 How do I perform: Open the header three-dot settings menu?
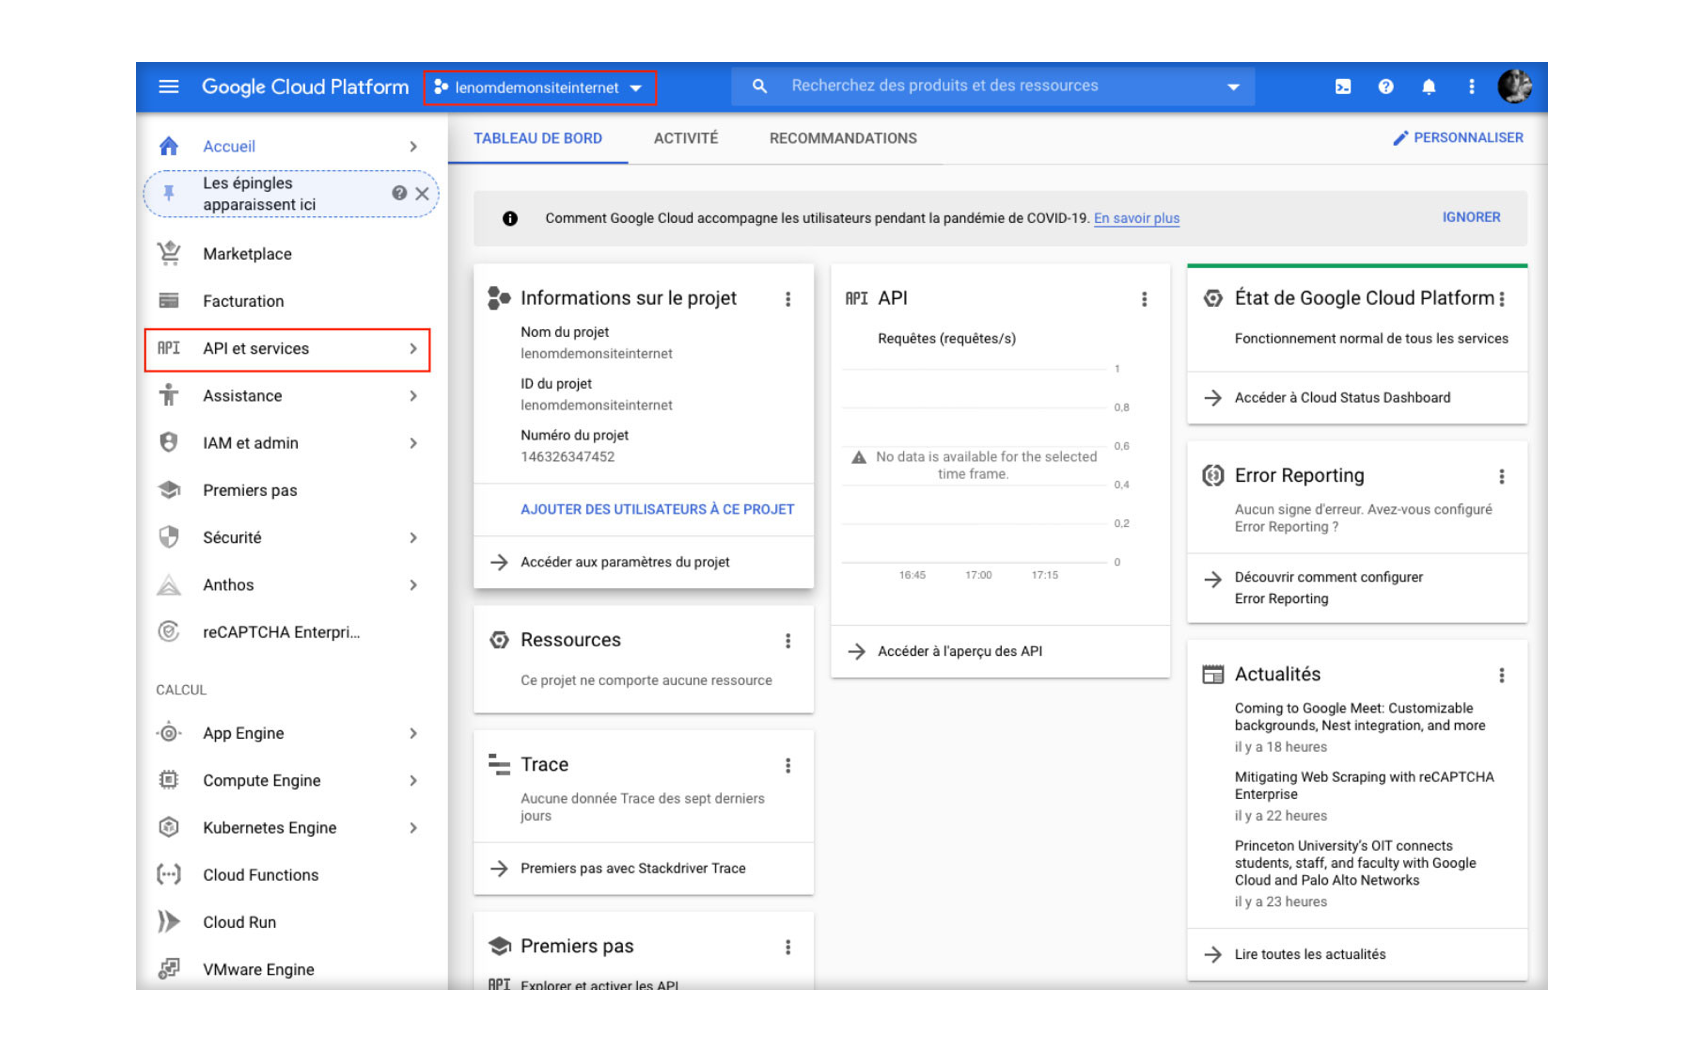click(1471, 87)
